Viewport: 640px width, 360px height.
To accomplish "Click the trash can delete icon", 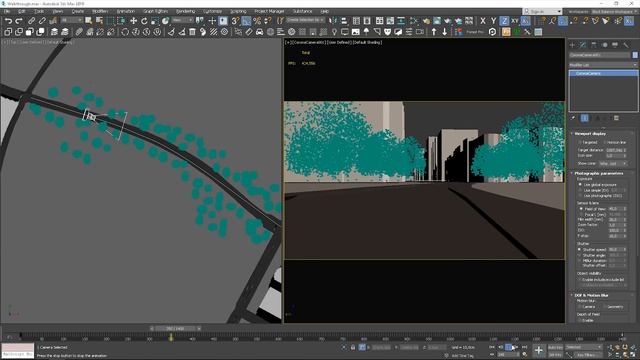I will coord(192,32).
